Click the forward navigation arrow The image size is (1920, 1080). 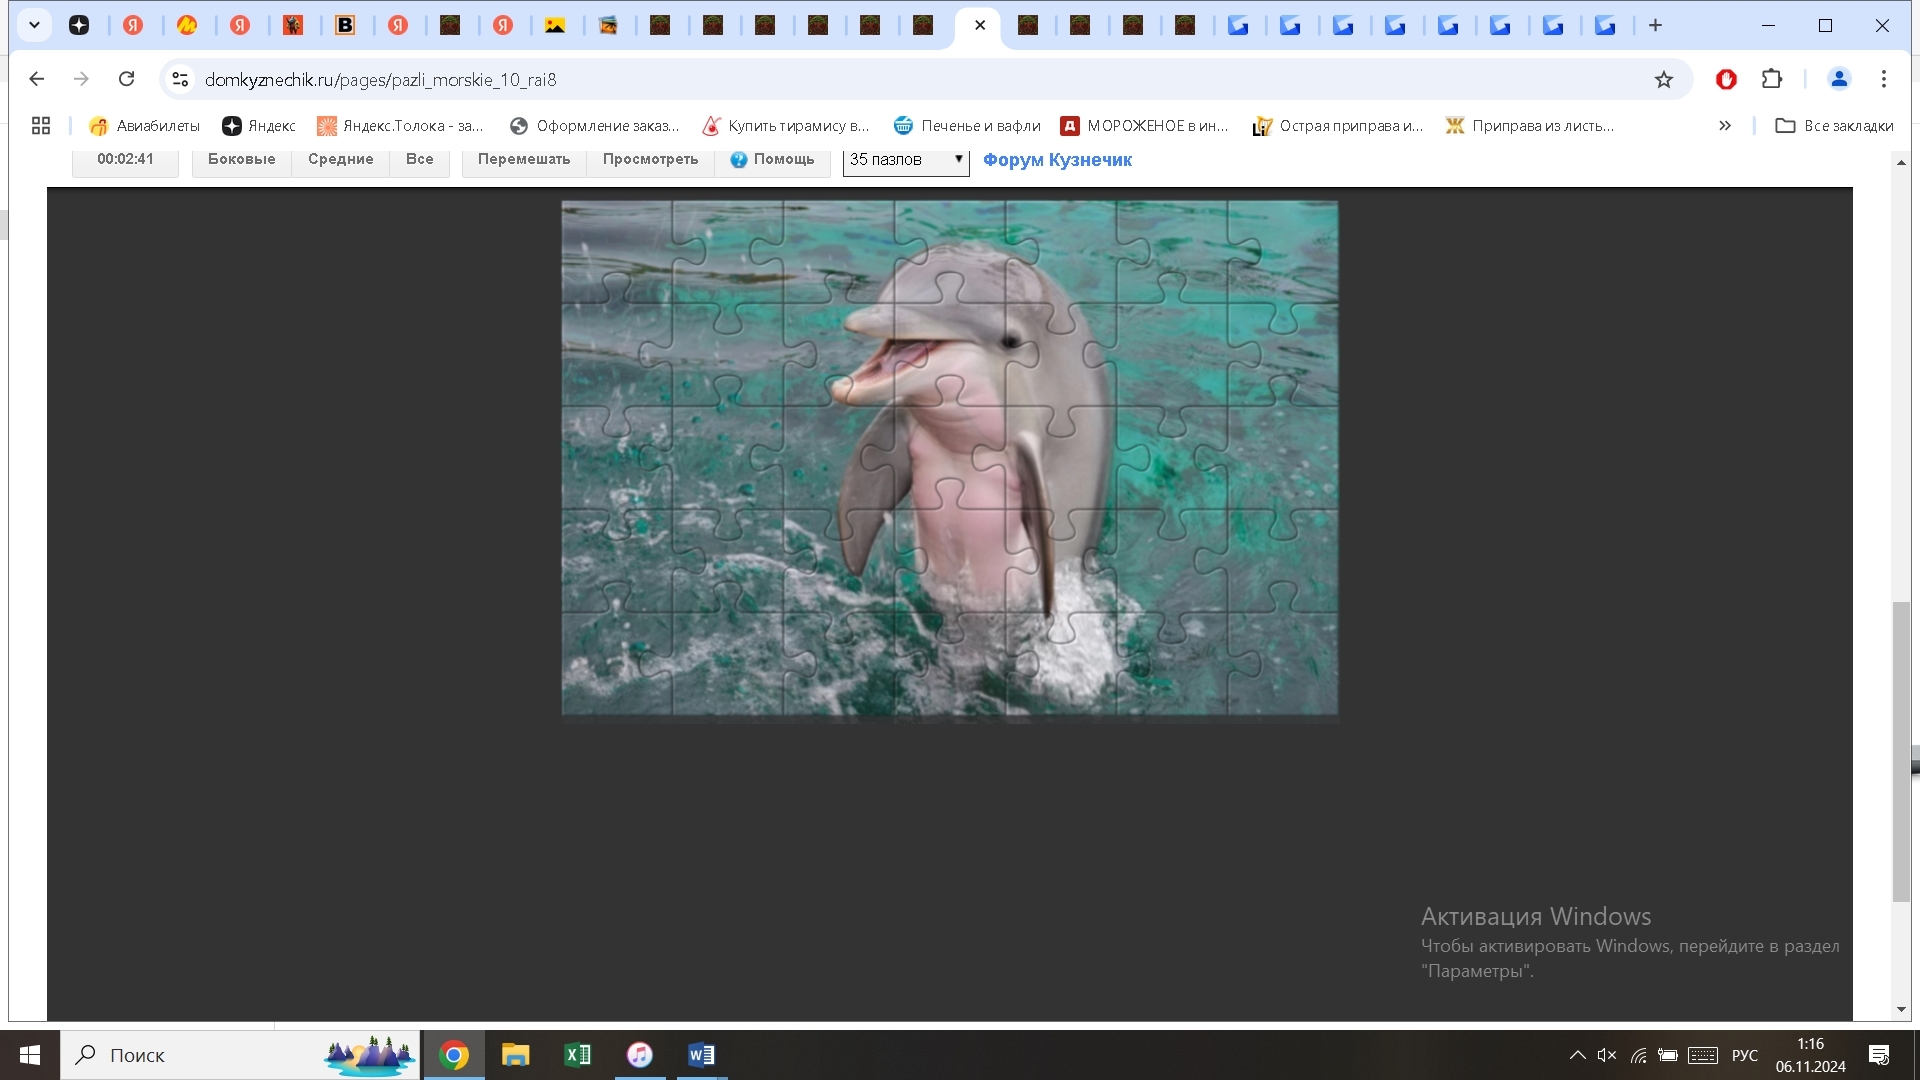81,79
